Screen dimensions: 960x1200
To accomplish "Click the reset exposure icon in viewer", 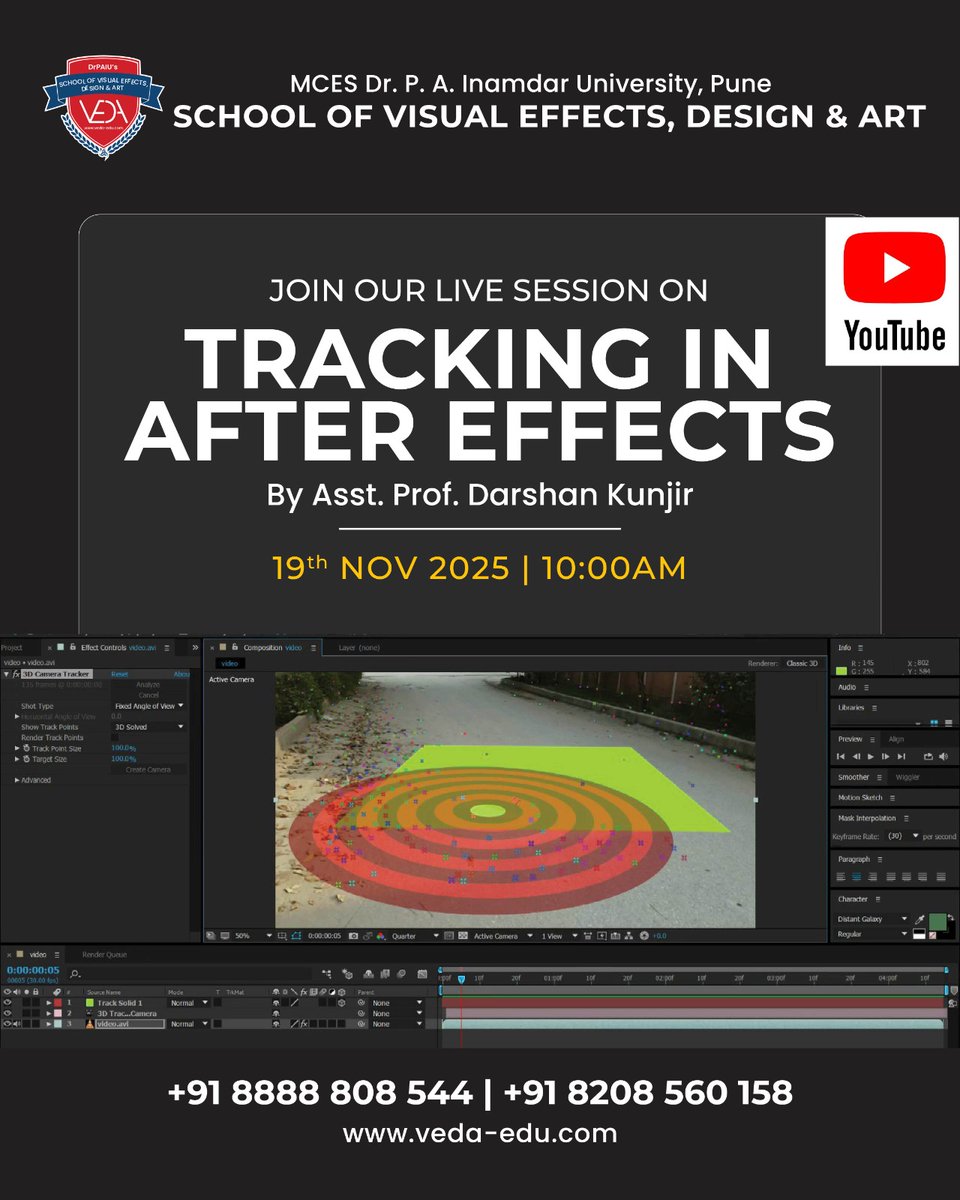I will [x=644, y=936].
